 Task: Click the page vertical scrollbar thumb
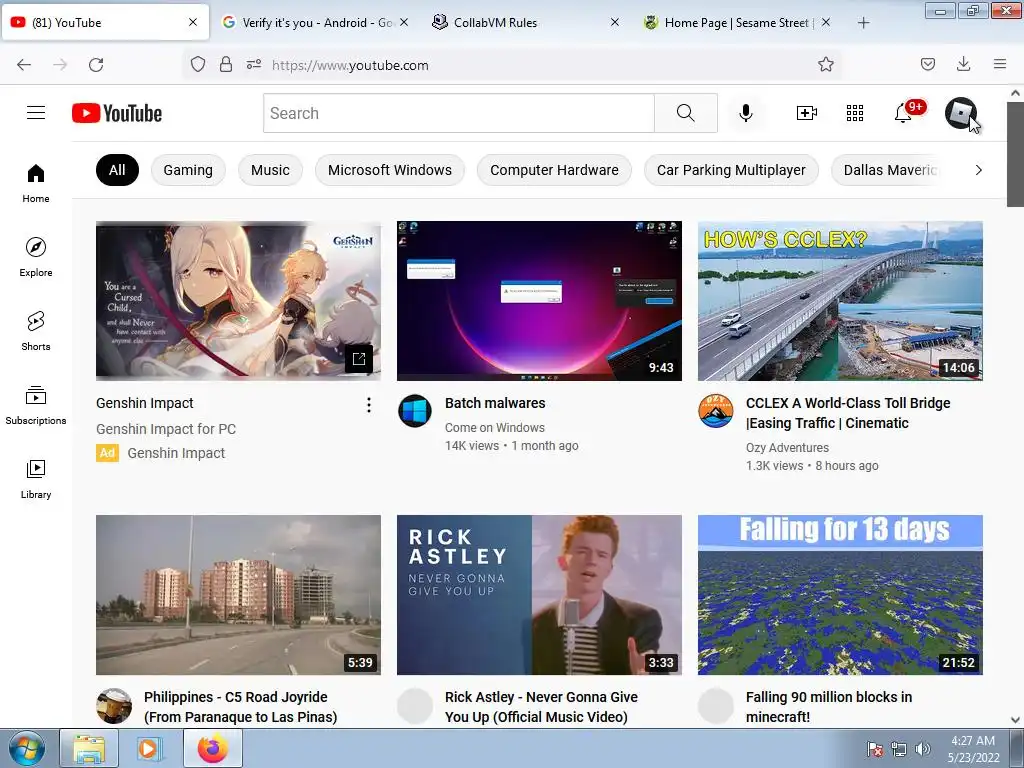[1015, 153]
